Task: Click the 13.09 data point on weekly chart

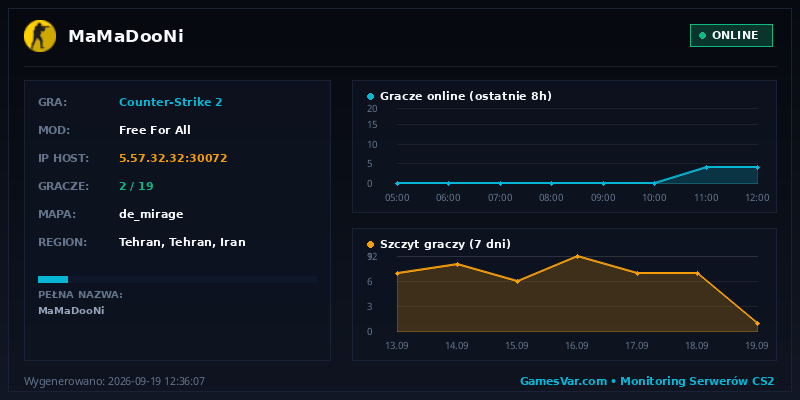Action: [x=397, y=273]
